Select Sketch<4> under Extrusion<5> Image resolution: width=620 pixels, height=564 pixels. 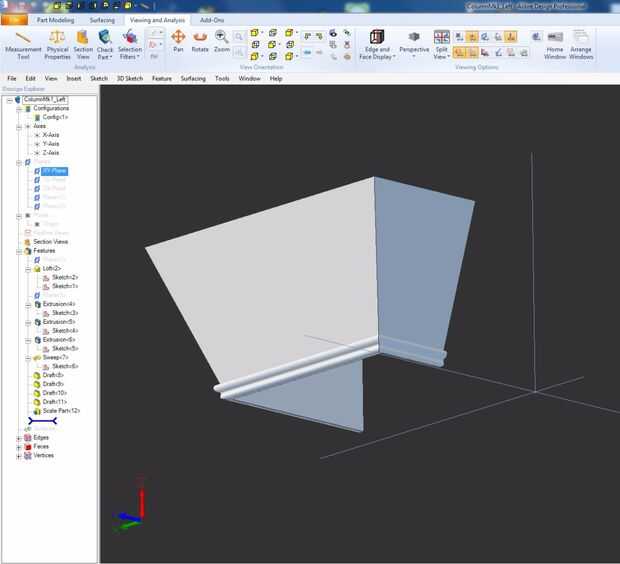(x=65, y=331)
